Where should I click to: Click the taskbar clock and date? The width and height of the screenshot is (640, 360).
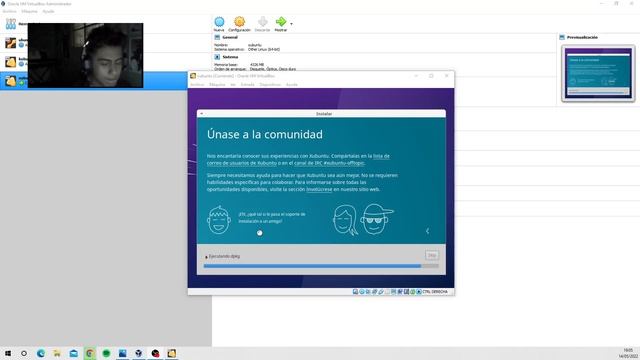(x=628, y=353)
